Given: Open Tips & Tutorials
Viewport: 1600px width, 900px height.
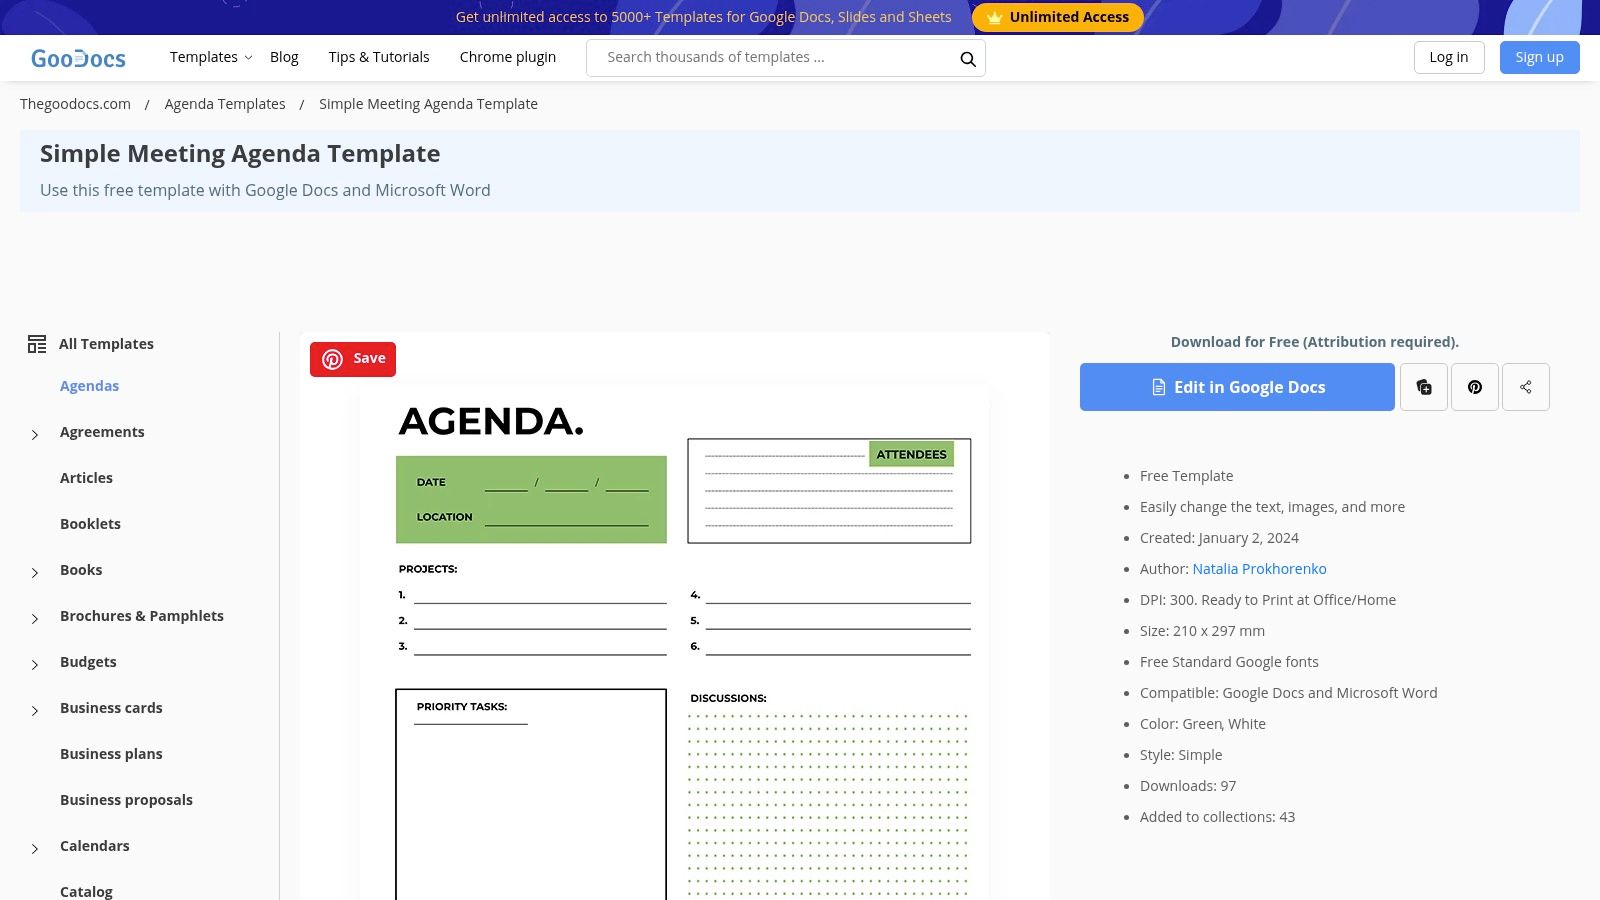Looking at the screenshot, I should [379, 57].
